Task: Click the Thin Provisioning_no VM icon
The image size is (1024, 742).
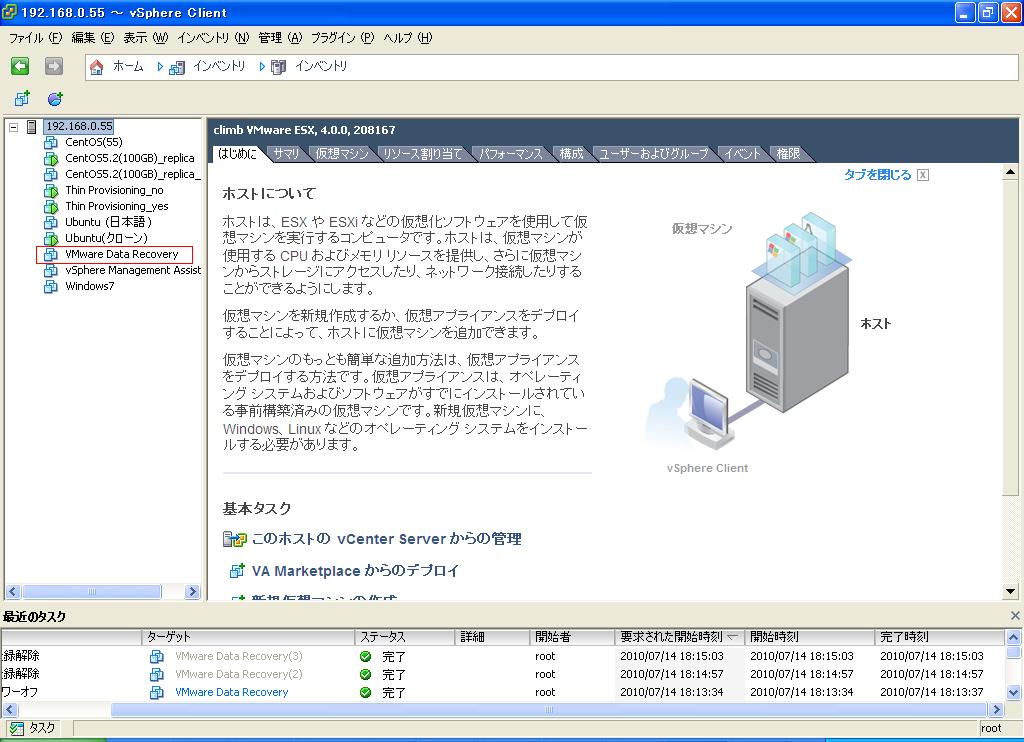Action: [51, 191]
